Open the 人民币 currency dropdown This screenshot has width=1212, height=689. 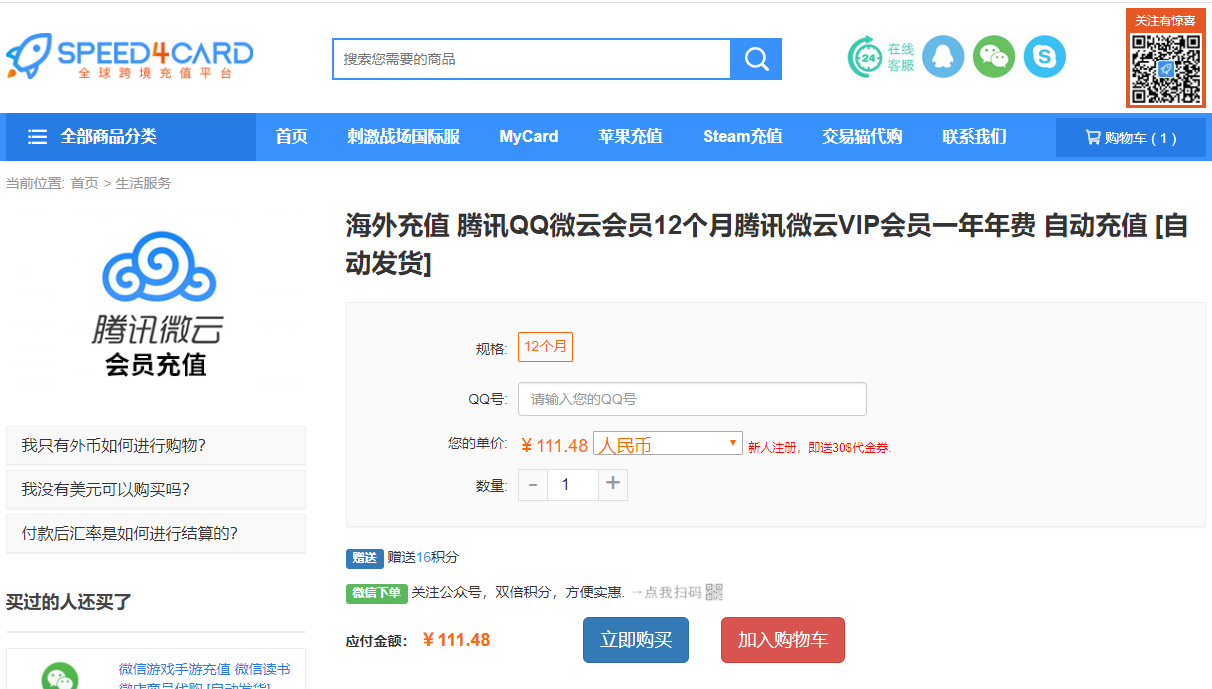click(668, 444)
